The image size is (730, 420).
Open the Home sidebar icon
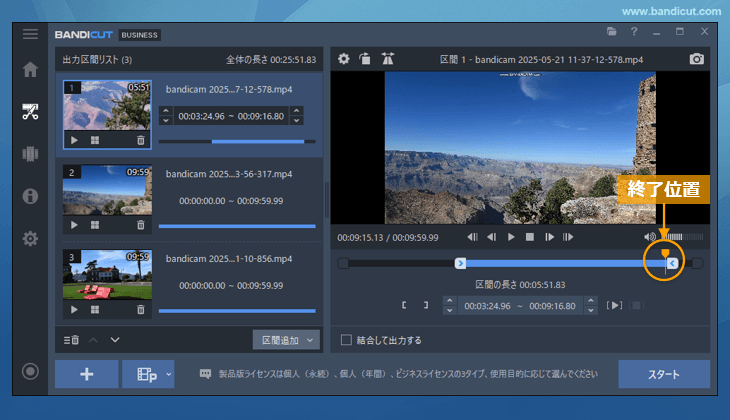point(31,70)
